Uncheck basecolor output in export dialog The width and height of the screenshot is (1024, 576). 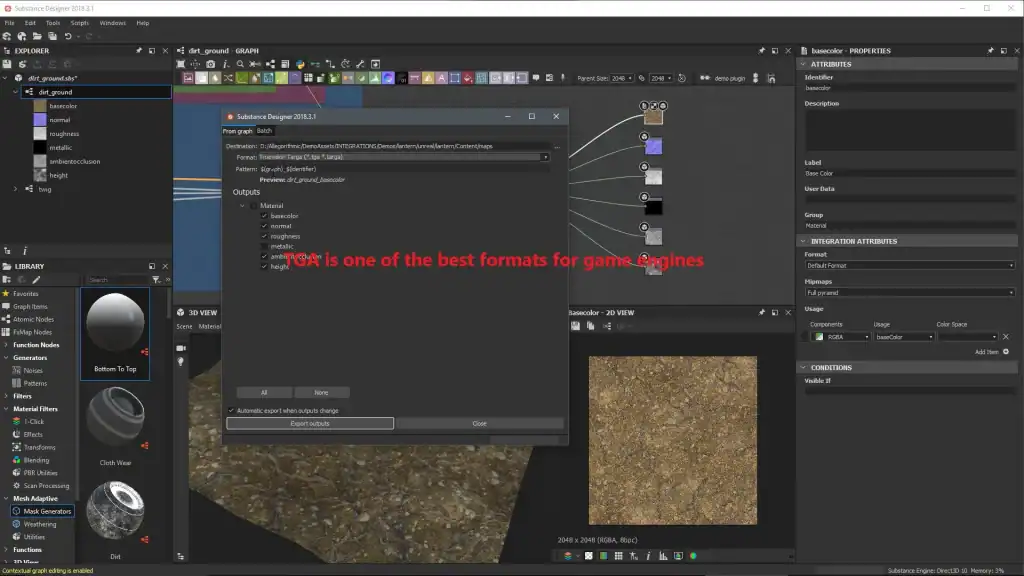coord(264,216)
